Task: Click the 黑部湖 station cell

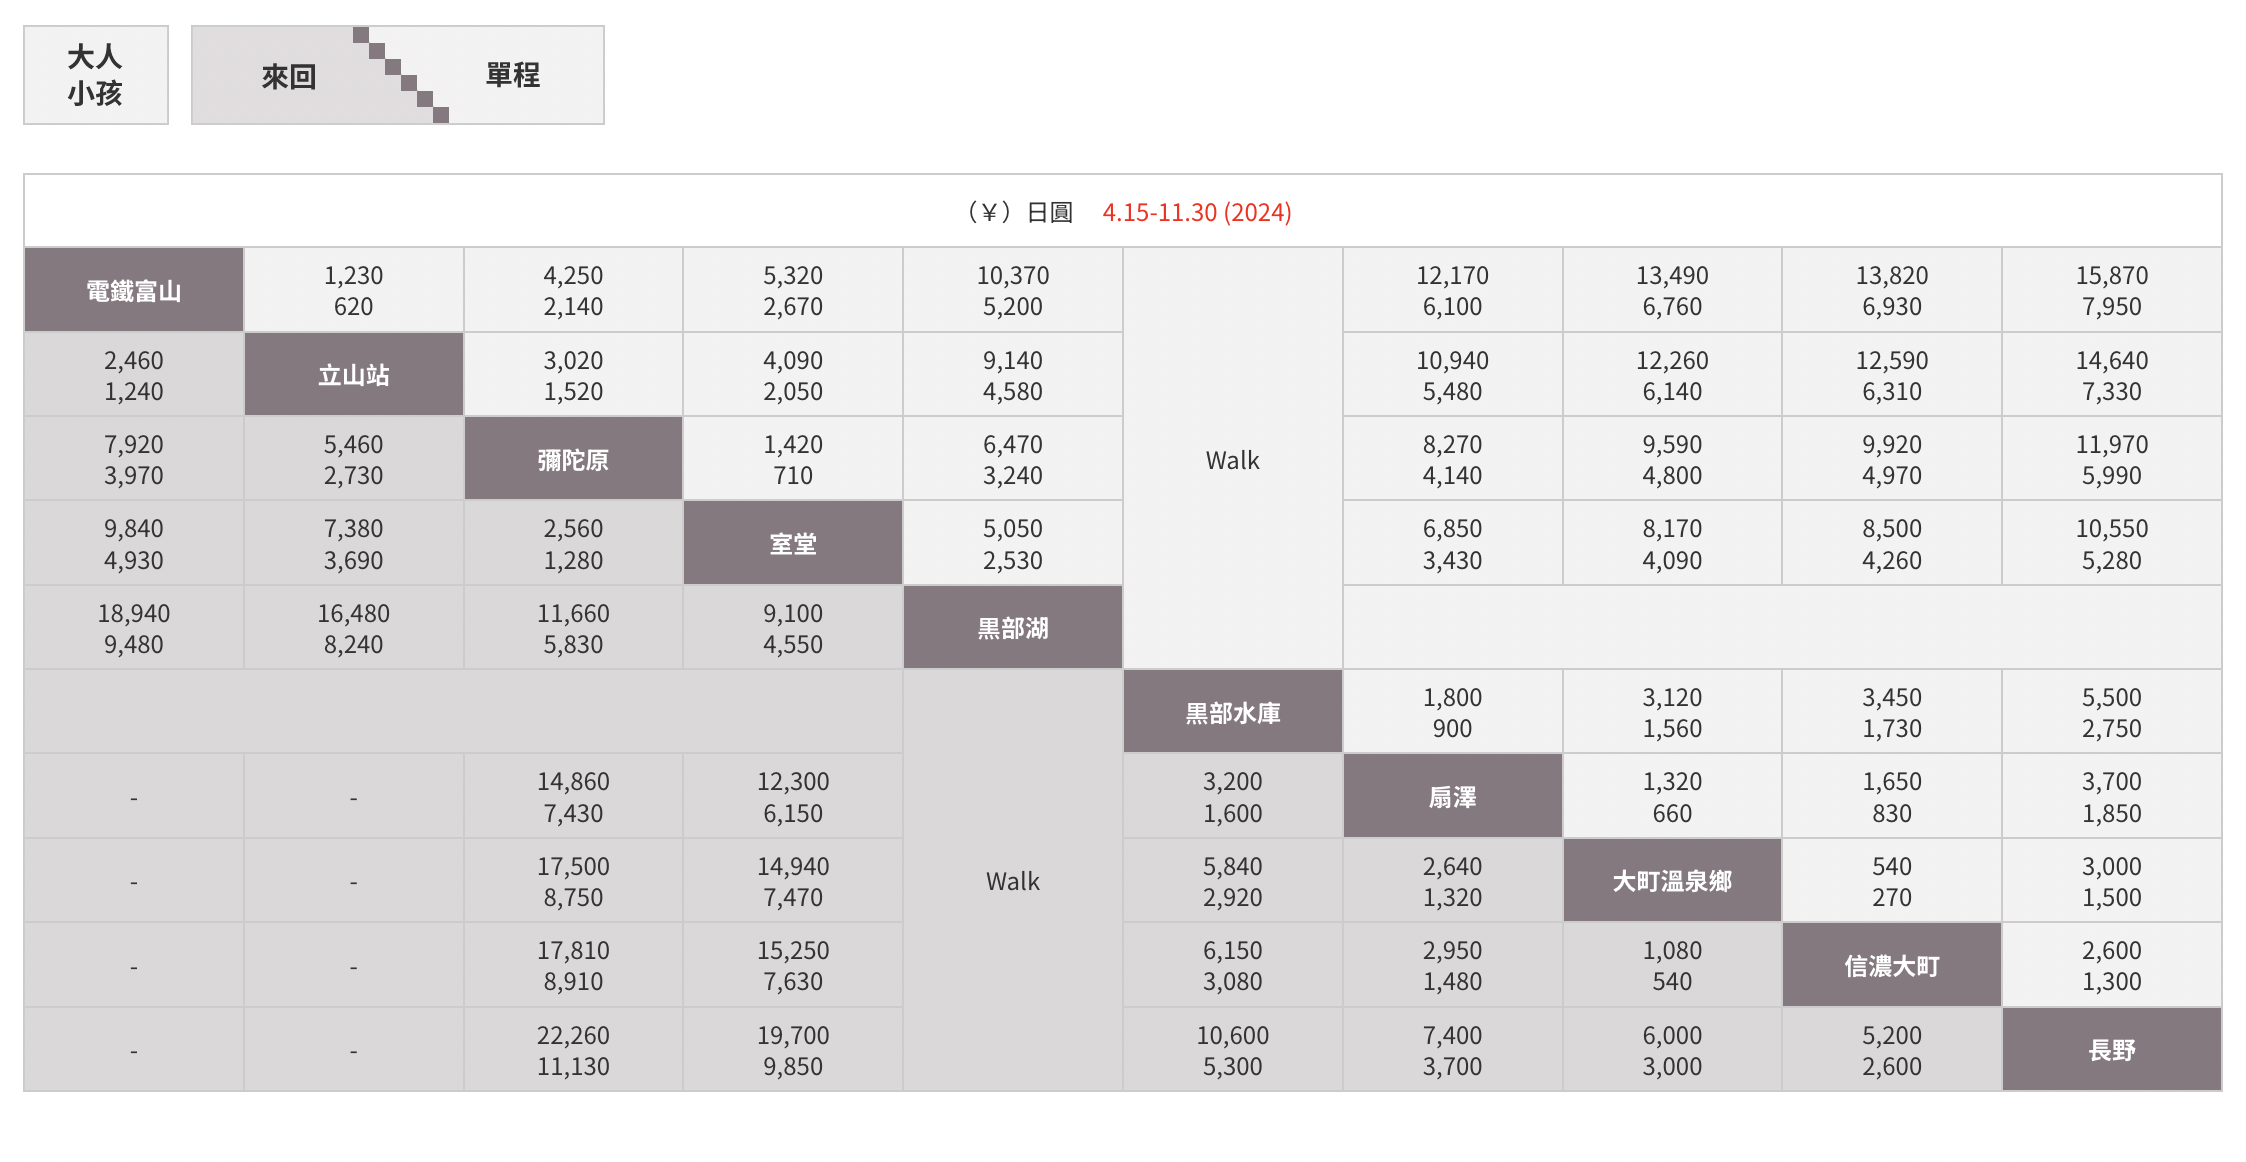Action: click(1012, 628)
